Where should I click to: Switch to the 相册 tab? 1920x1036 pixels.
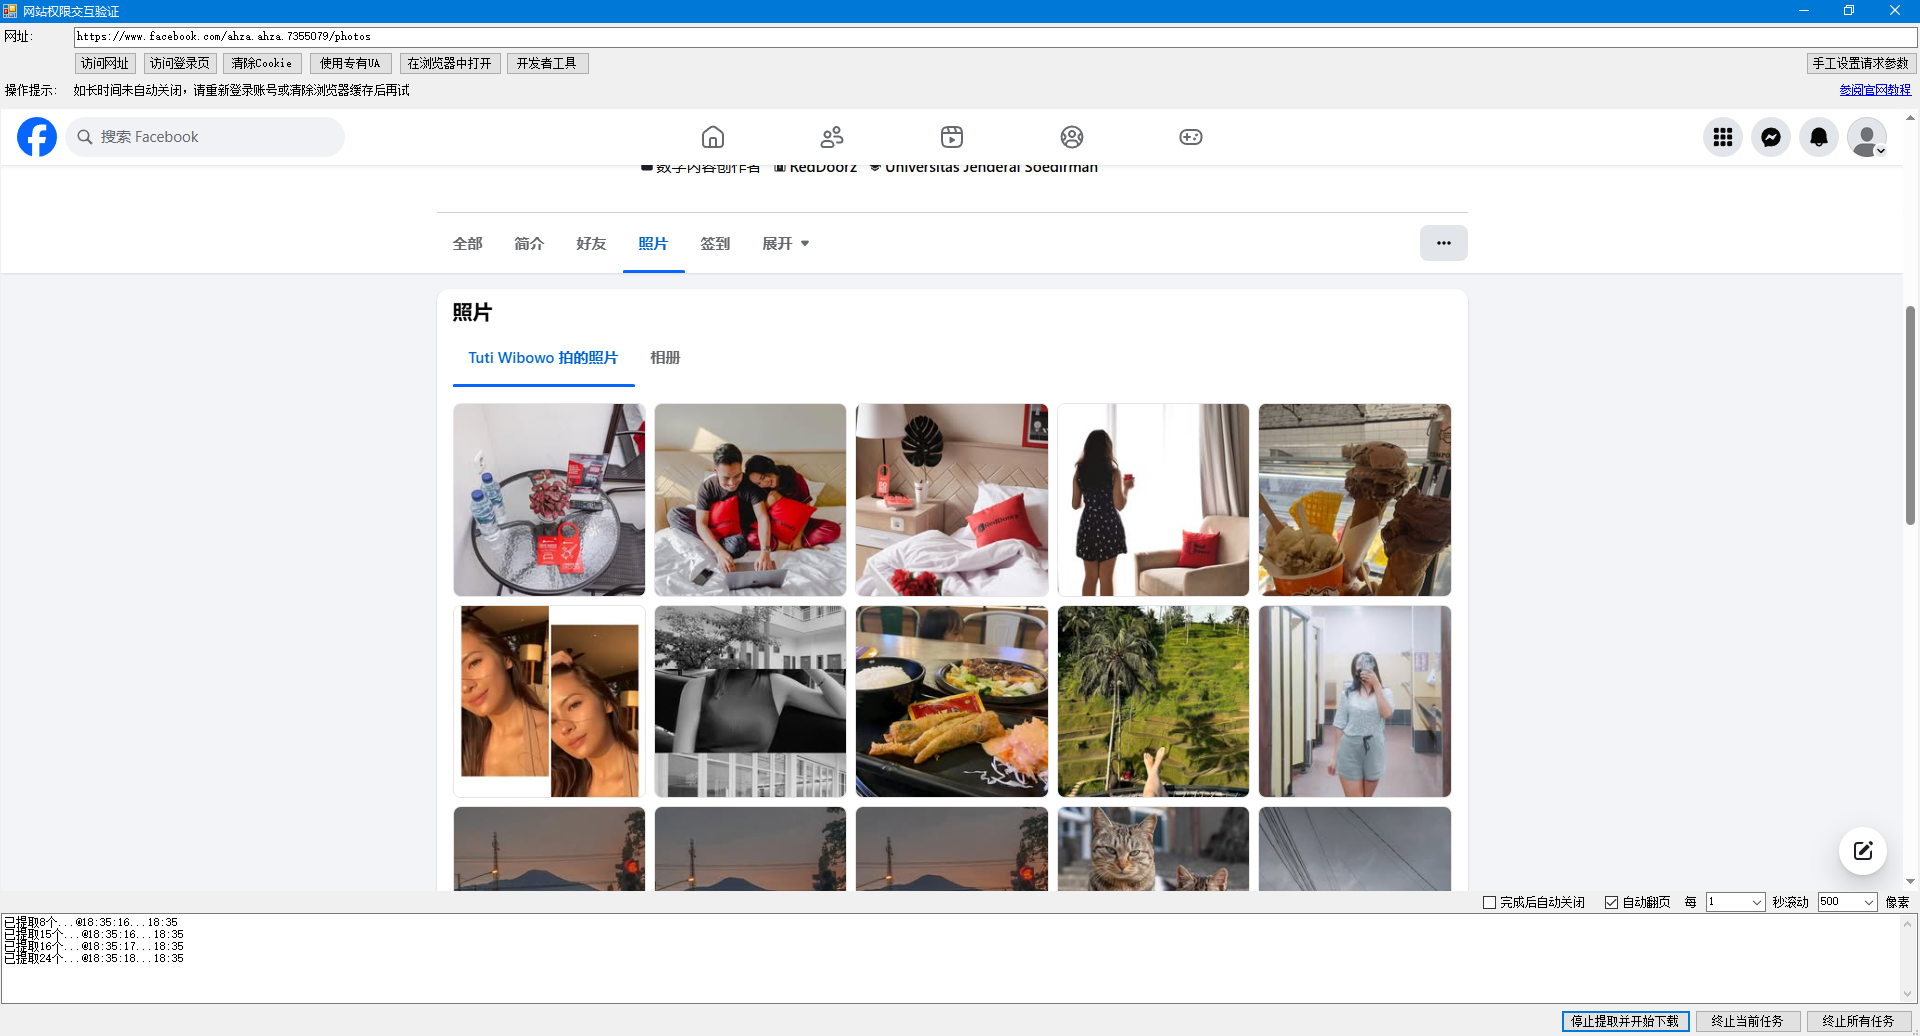[x=665, y=358]
